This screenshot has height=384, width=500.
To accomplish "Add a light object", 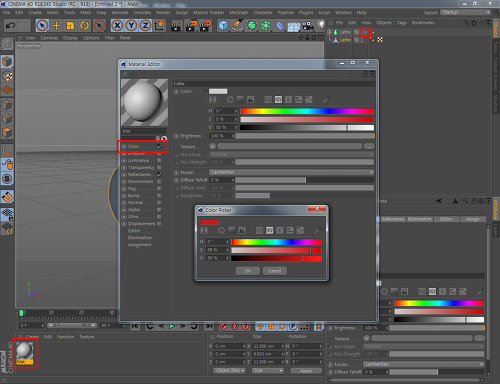I will pos(321,25).
